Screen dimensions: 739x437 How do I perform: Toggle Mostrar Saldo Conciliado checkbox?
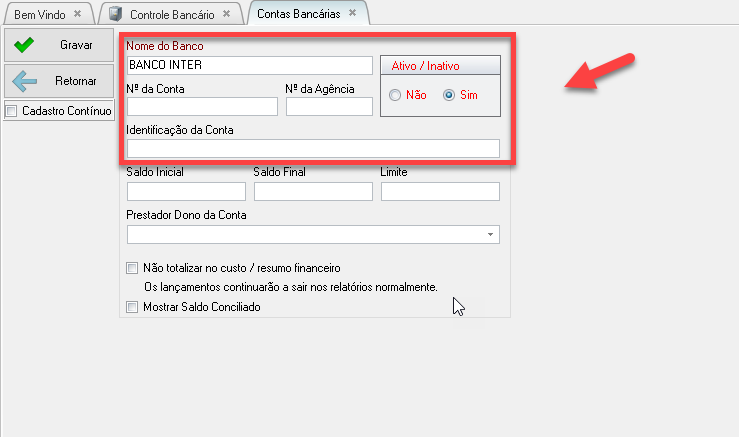point(133,307)
